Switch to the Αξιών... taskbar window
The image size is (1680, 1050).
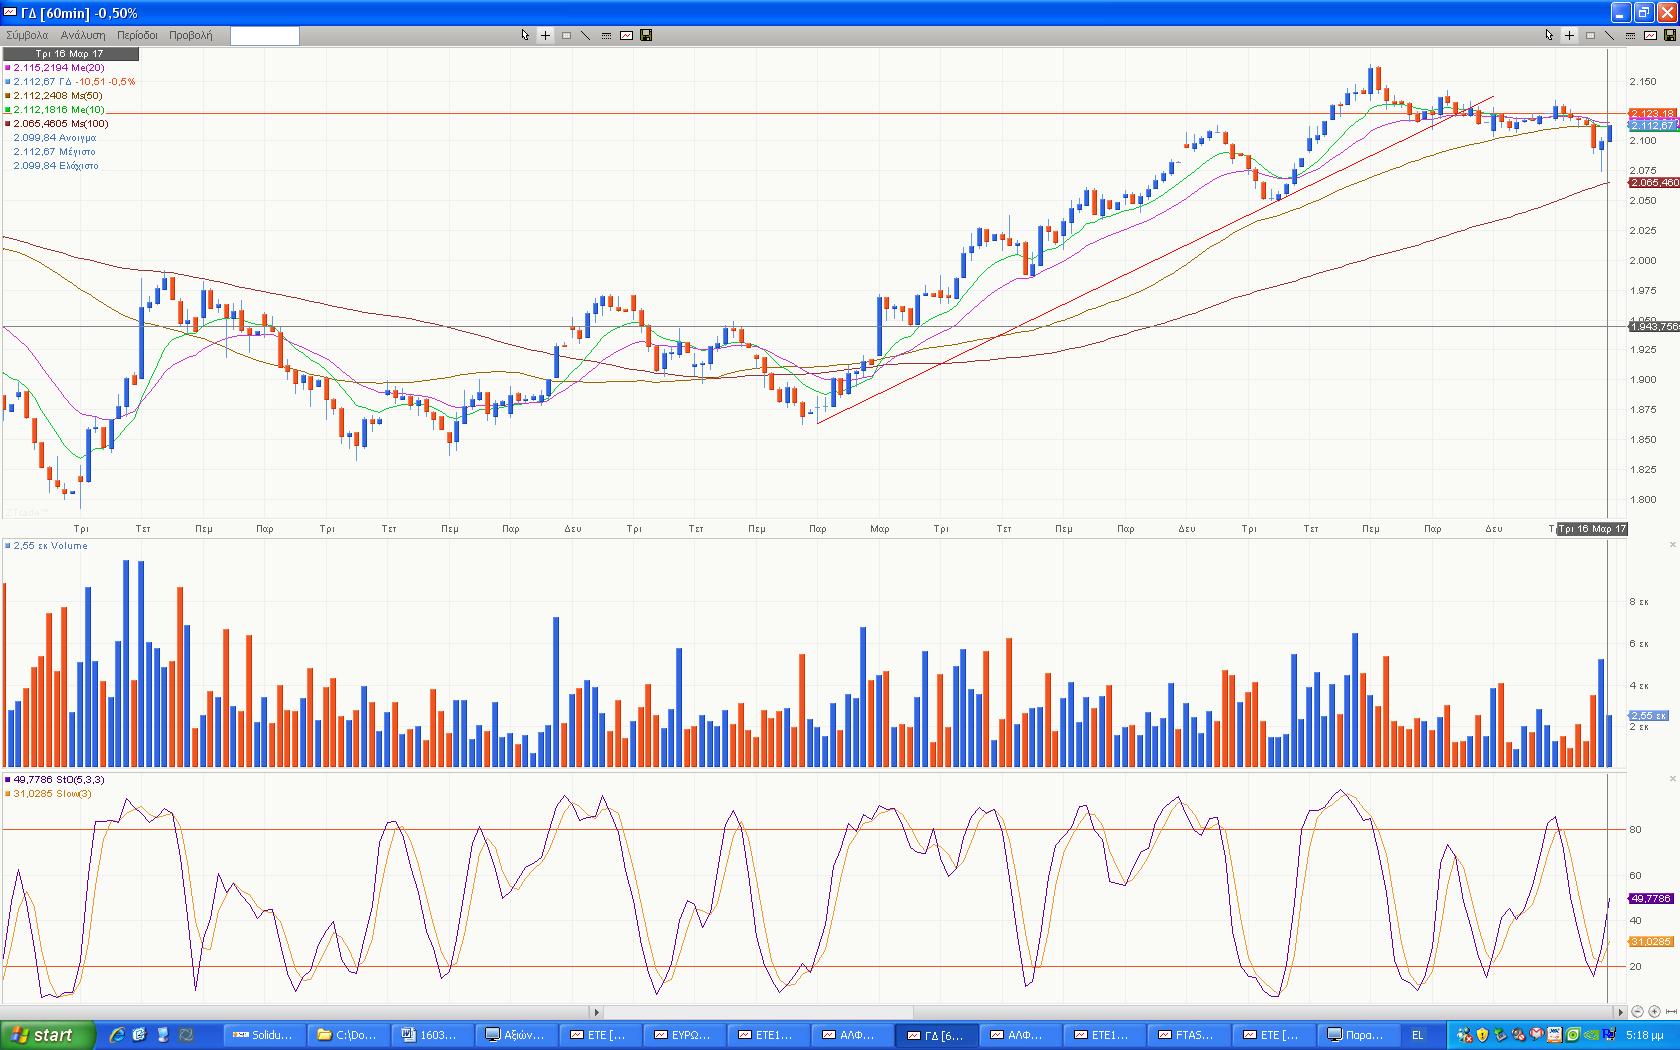(x=515, y=1035)
